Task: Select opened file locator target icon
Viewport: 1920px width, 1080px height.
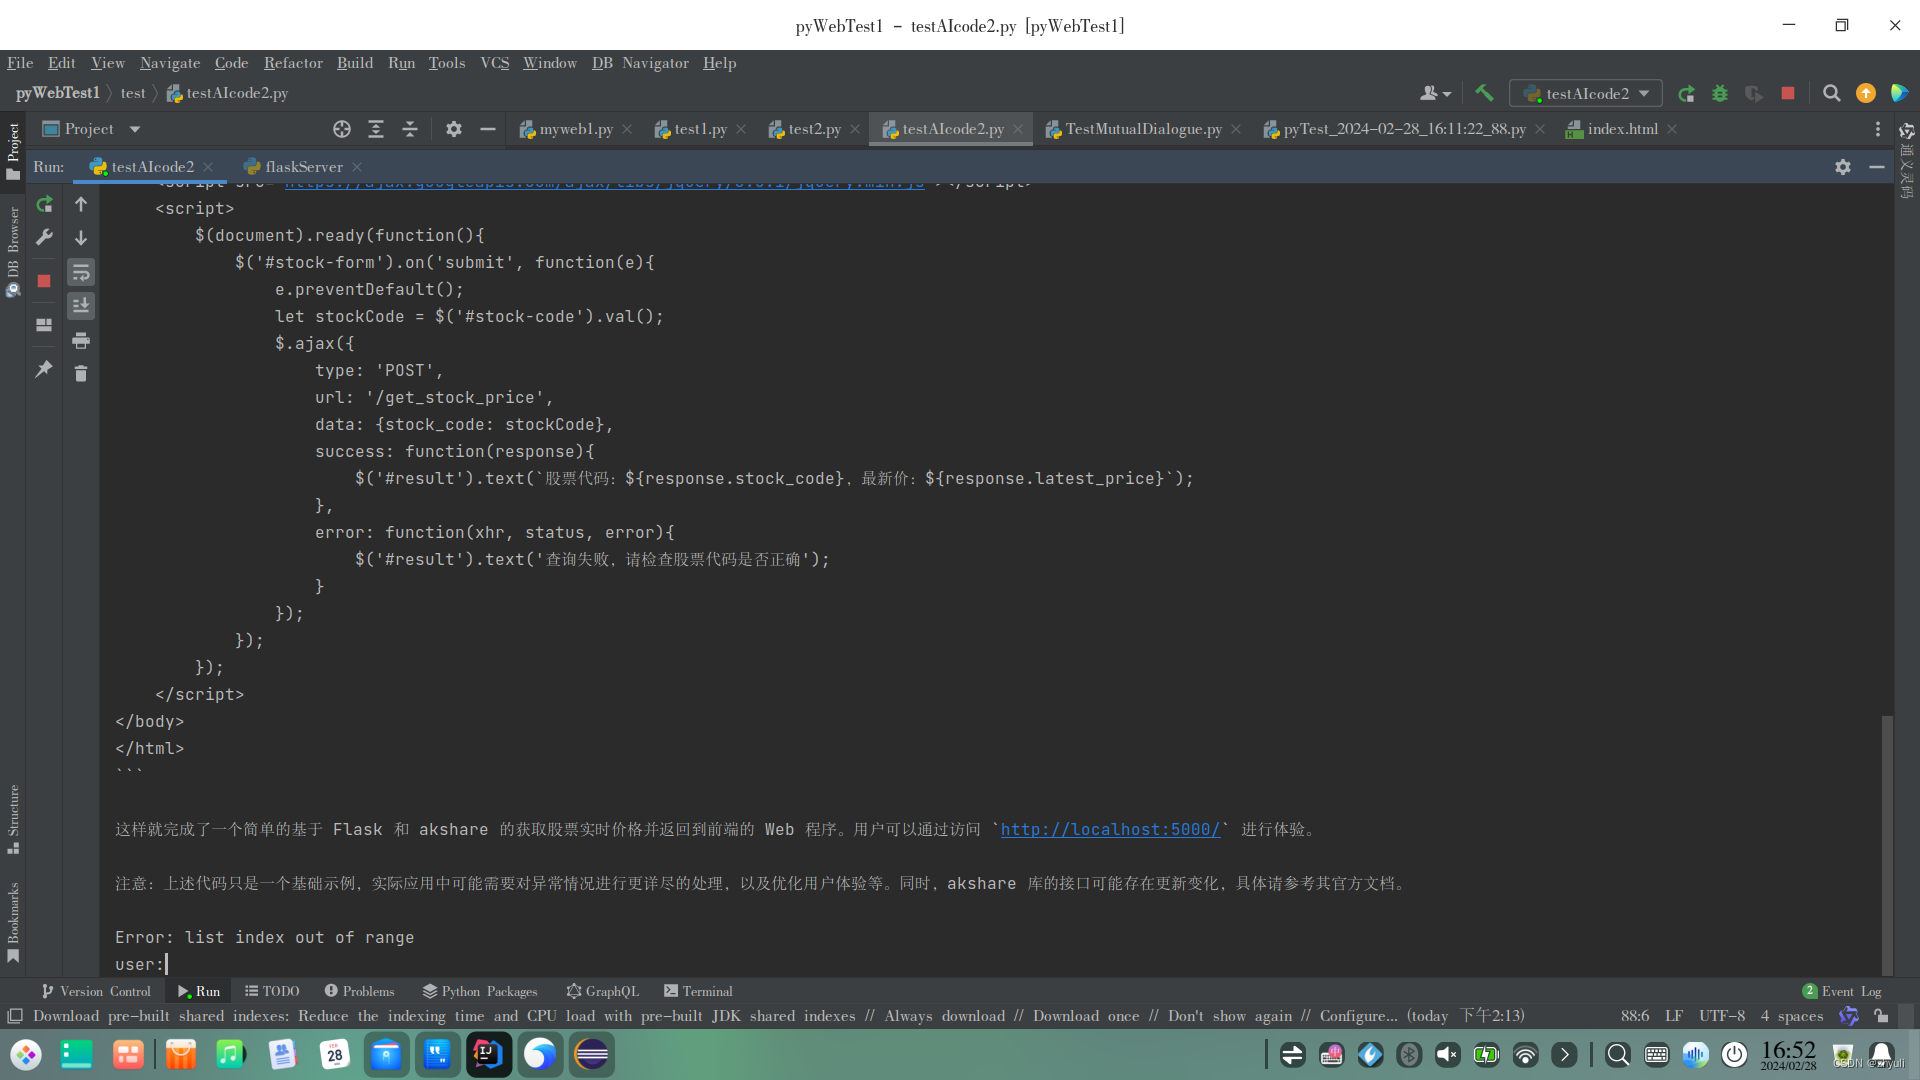Action: pyautogui.click(x=342, y=129)
